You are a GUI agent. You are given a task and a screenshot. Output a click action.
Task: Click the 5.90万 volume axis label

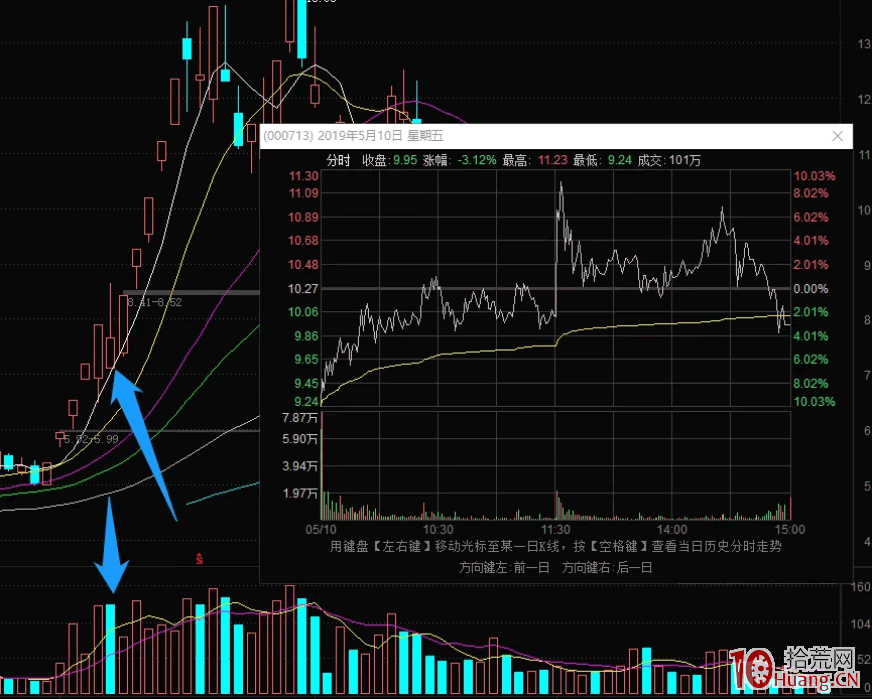click(300, 439)
